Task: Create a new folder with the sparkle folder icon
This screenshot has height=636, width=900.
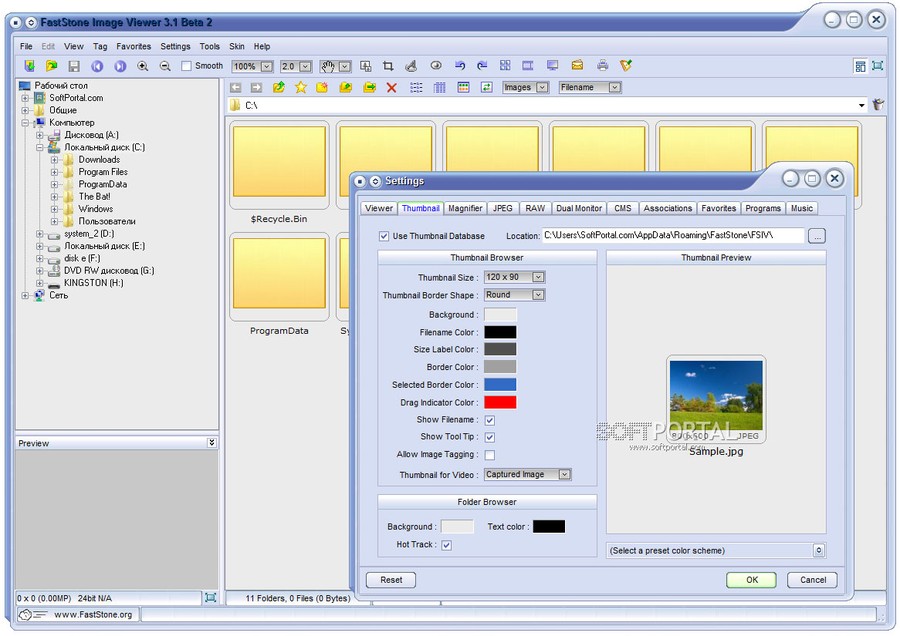Action: (x=322, y=87)
